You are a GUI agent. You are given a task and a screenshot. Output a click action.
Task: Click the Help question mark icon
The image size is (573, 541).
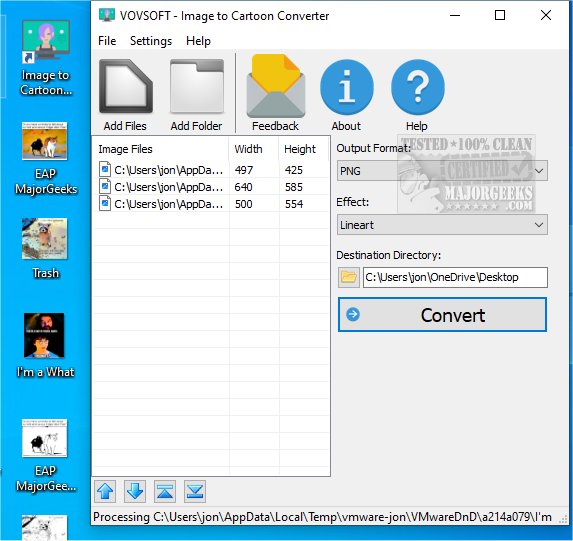417,87
